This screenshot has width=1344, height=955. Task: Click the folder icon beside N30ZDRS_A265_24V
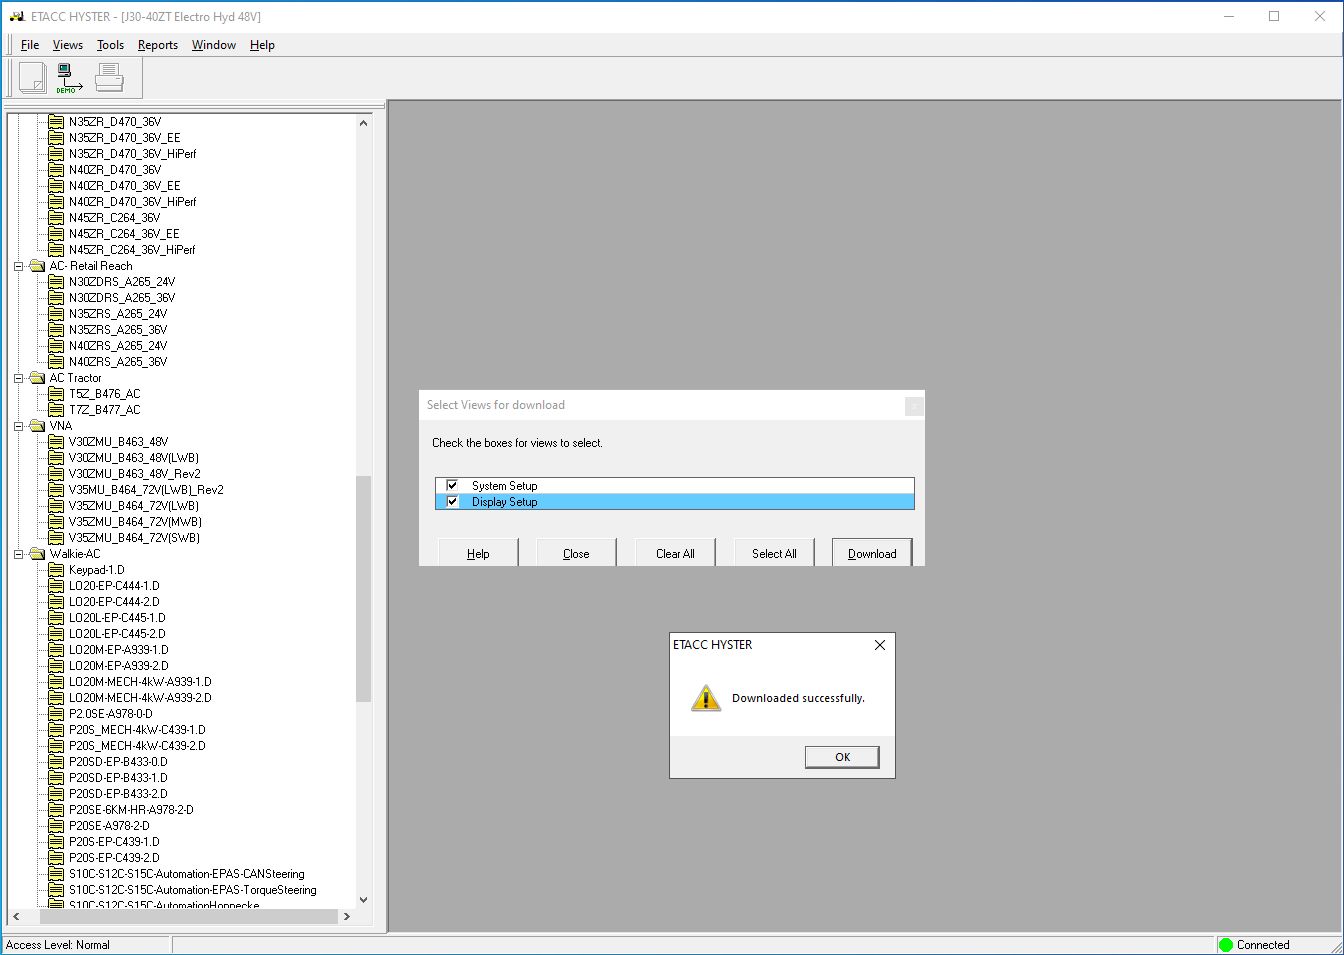[x=57, y=282]
